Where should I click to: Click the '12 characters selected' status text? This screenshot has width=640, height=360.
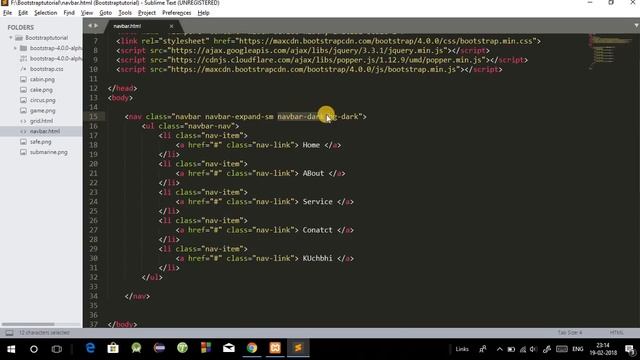[44, 333]
